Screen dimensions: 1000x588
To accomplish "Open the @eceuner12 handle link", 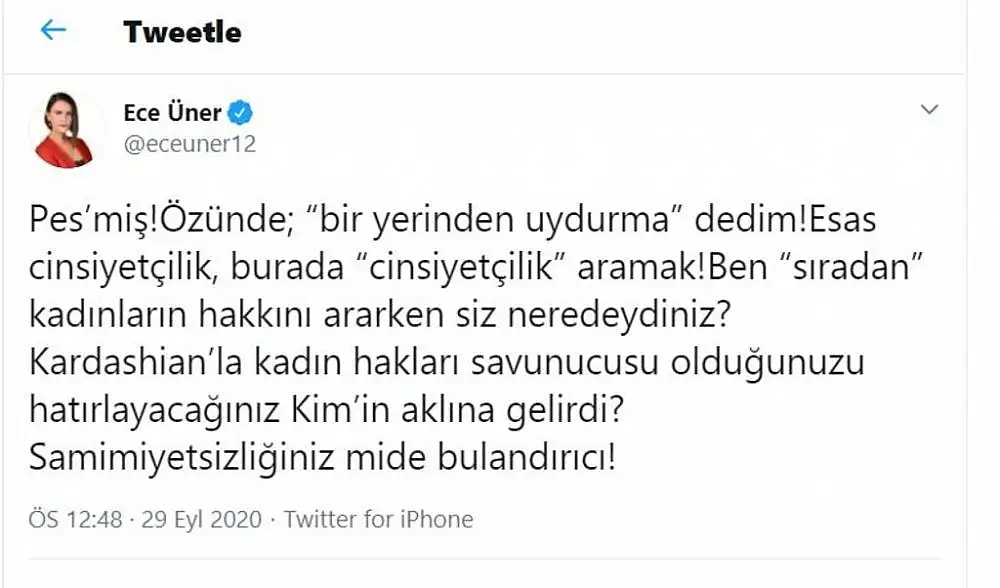I will pos(190,144).
